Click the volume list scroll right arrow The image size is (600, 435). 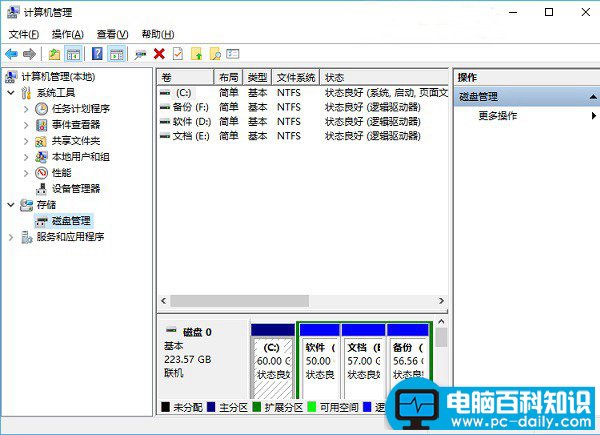tap(441, 301)
